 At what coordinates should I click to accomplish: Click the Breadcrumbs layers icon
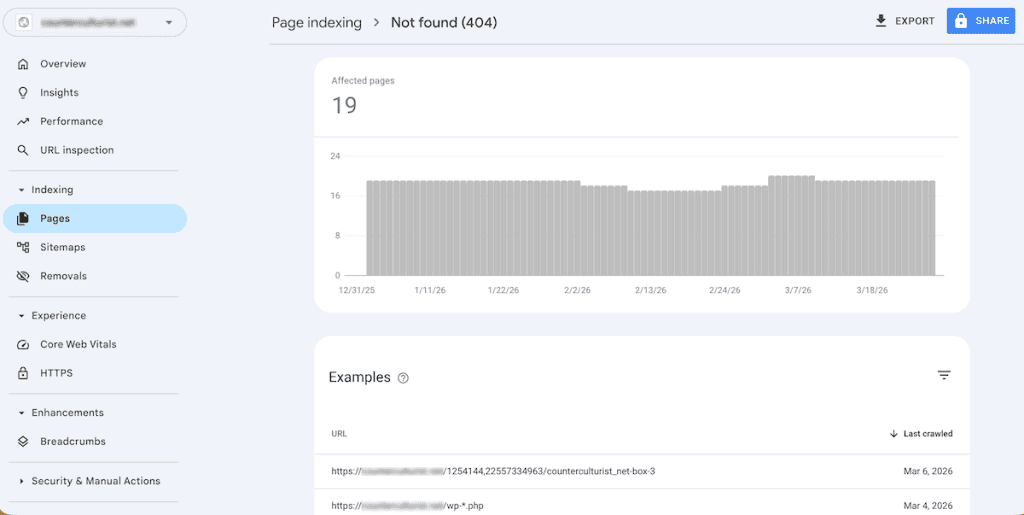click(x=23, y=442)
